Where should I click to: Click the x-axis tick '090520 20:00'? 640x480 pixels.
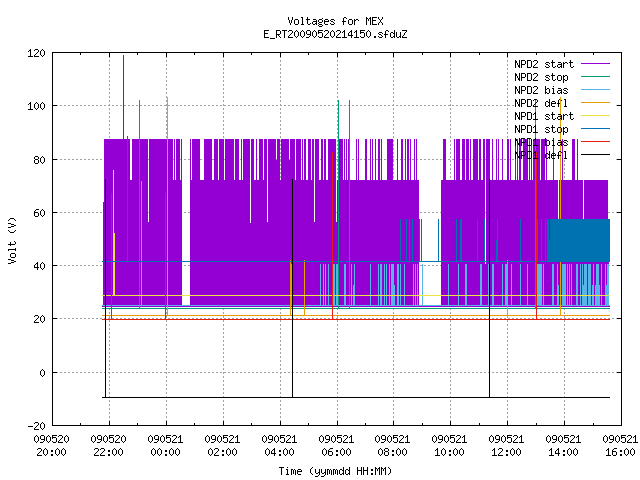(x=52, y=446)
